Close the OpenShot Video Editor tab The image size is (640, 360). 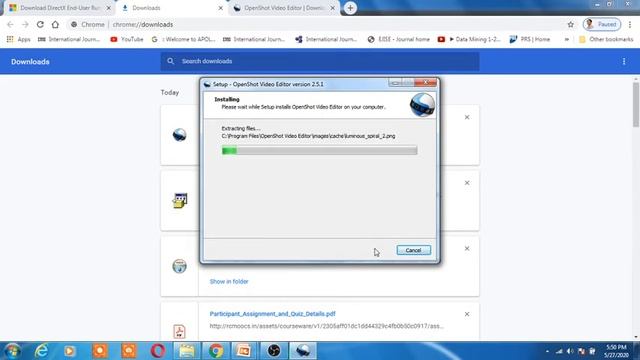(x=333, y=8)
